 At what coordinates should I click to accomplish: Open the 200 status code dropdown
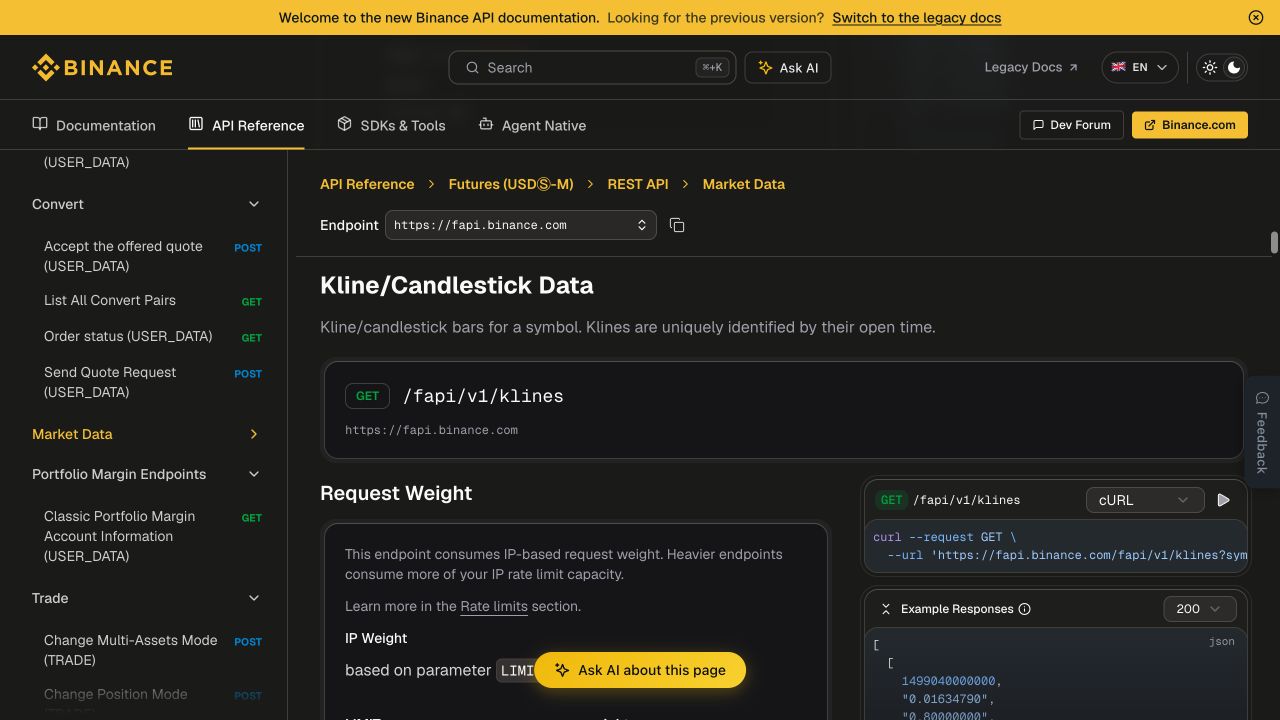1200,609
